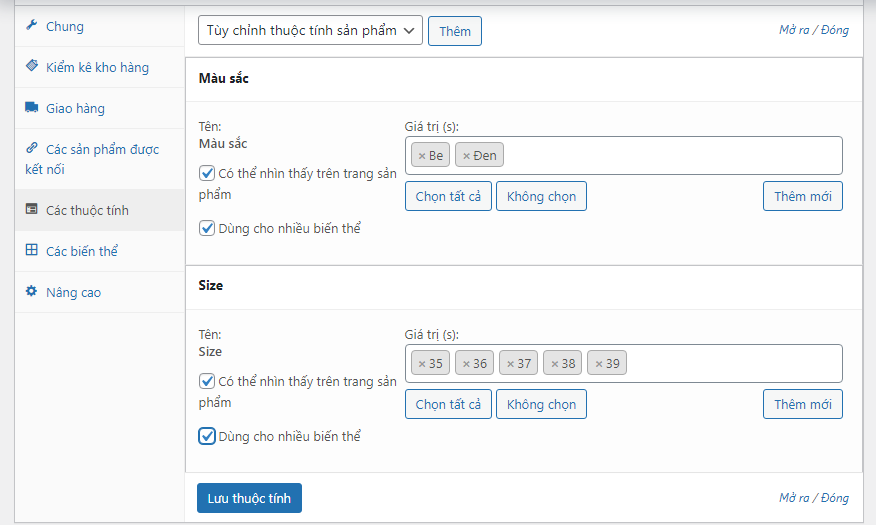Remove the Đen color value tag

coord(466,156)
